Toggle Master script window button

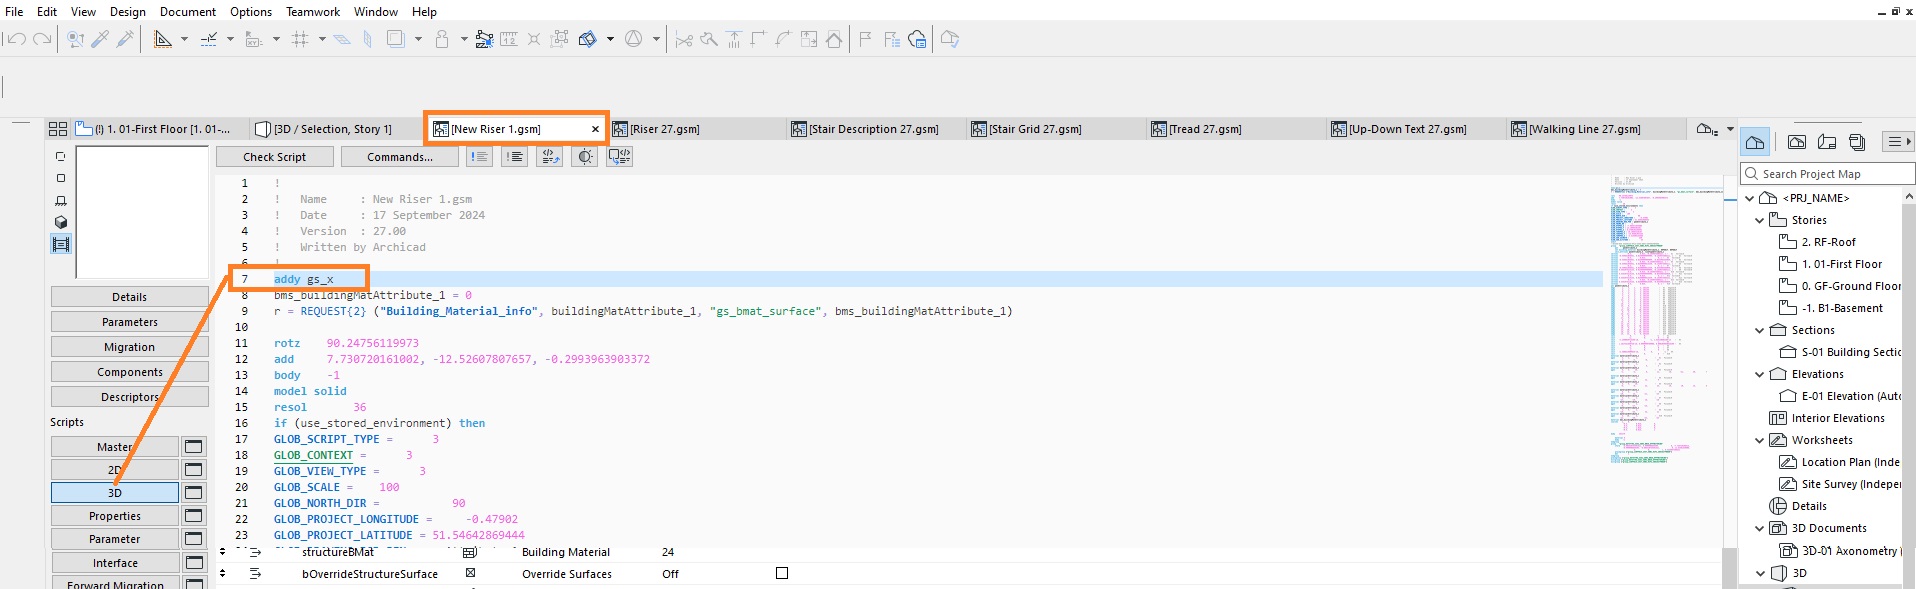tap(194, 446)
